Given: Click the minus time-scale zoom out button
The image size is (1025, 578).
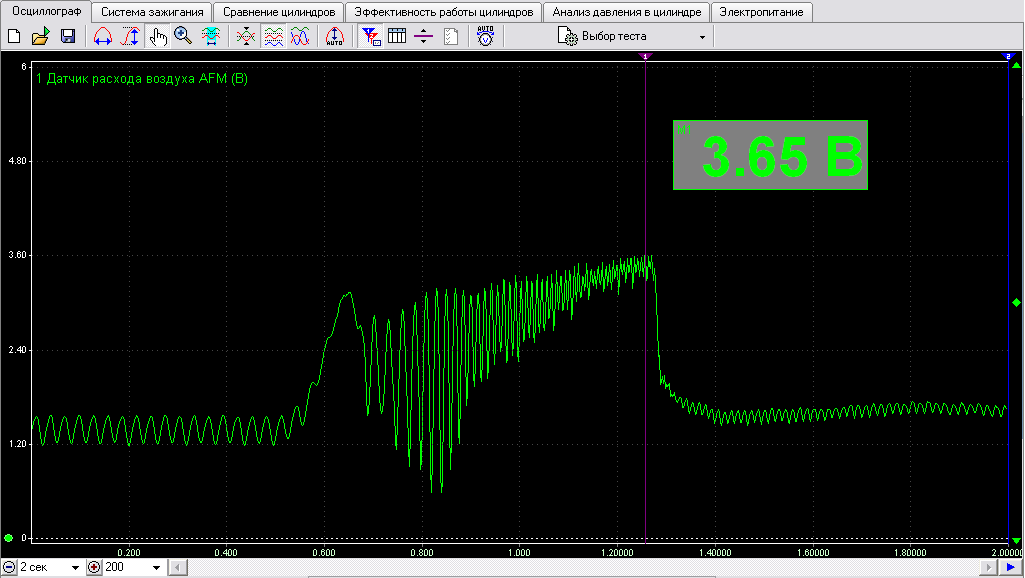Looking at the screenshot, I should pyautogui.click(x=8, y=568).
